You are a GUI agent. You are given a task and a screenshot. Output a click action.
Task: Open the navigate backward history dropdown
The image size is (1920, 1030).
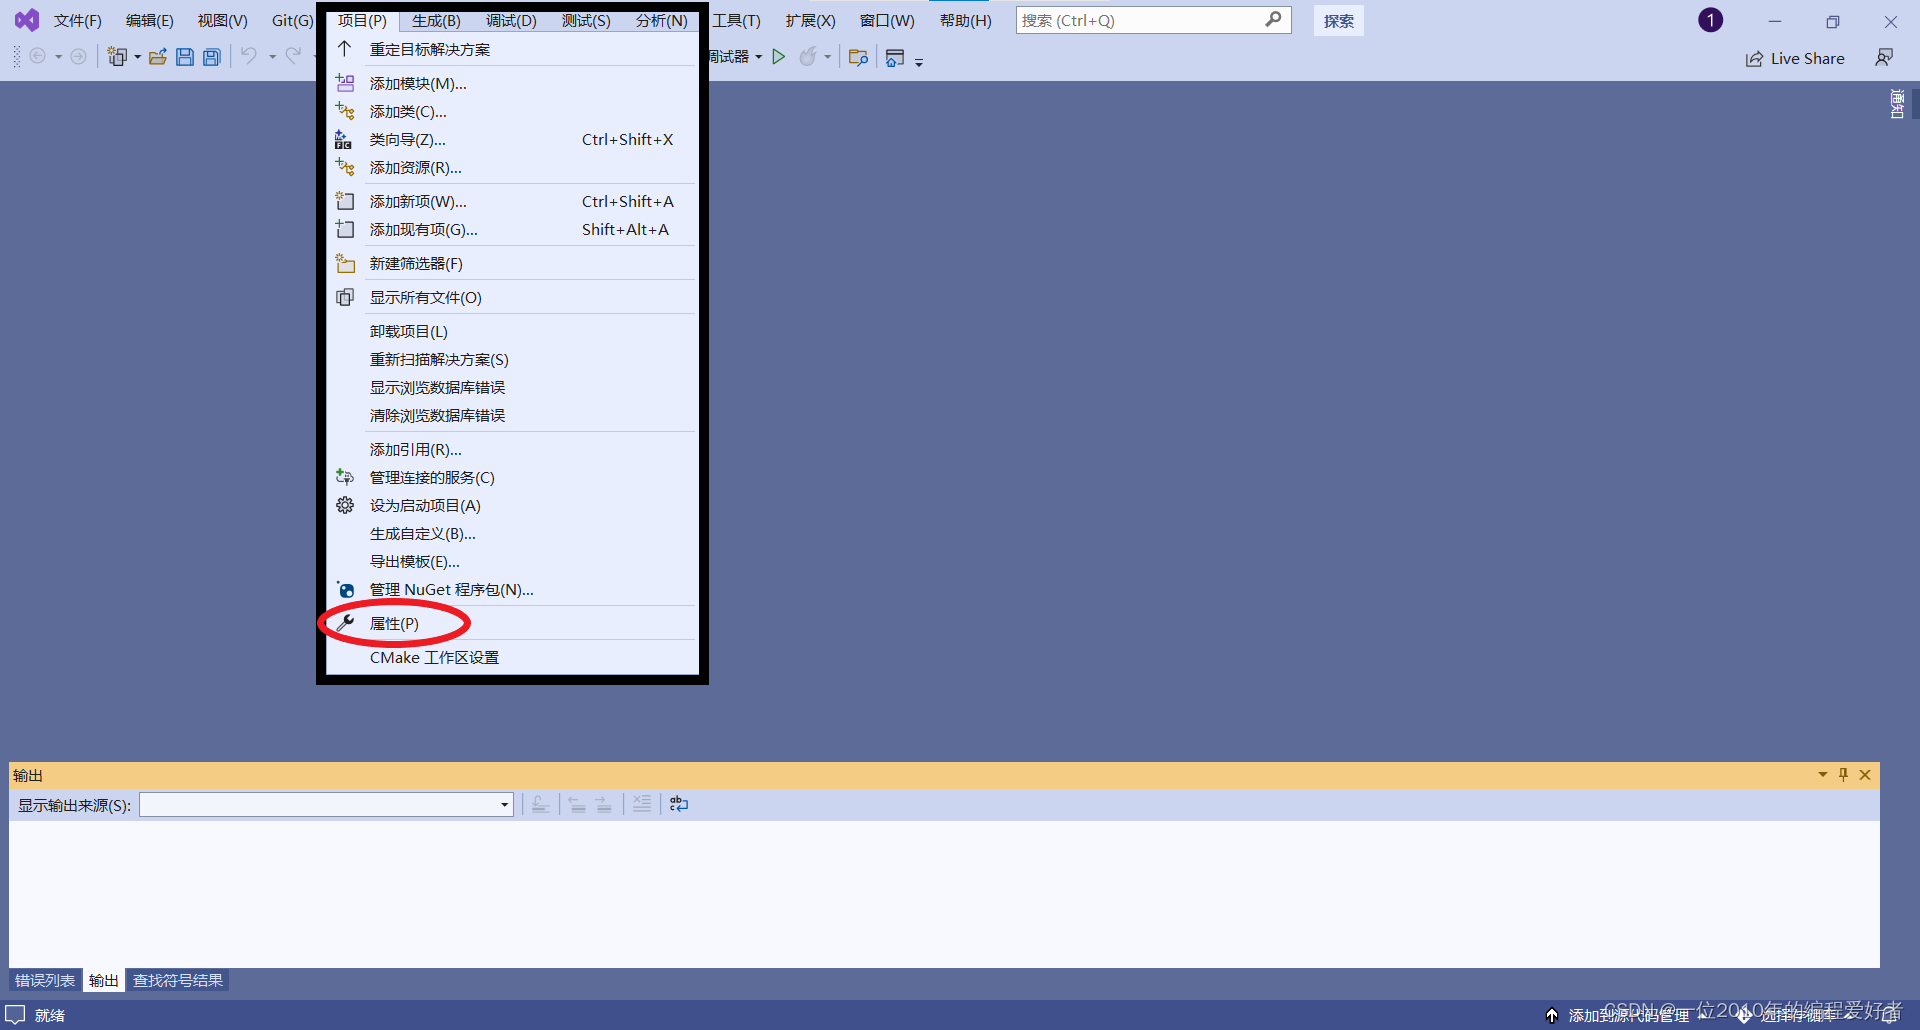[58, 57]
